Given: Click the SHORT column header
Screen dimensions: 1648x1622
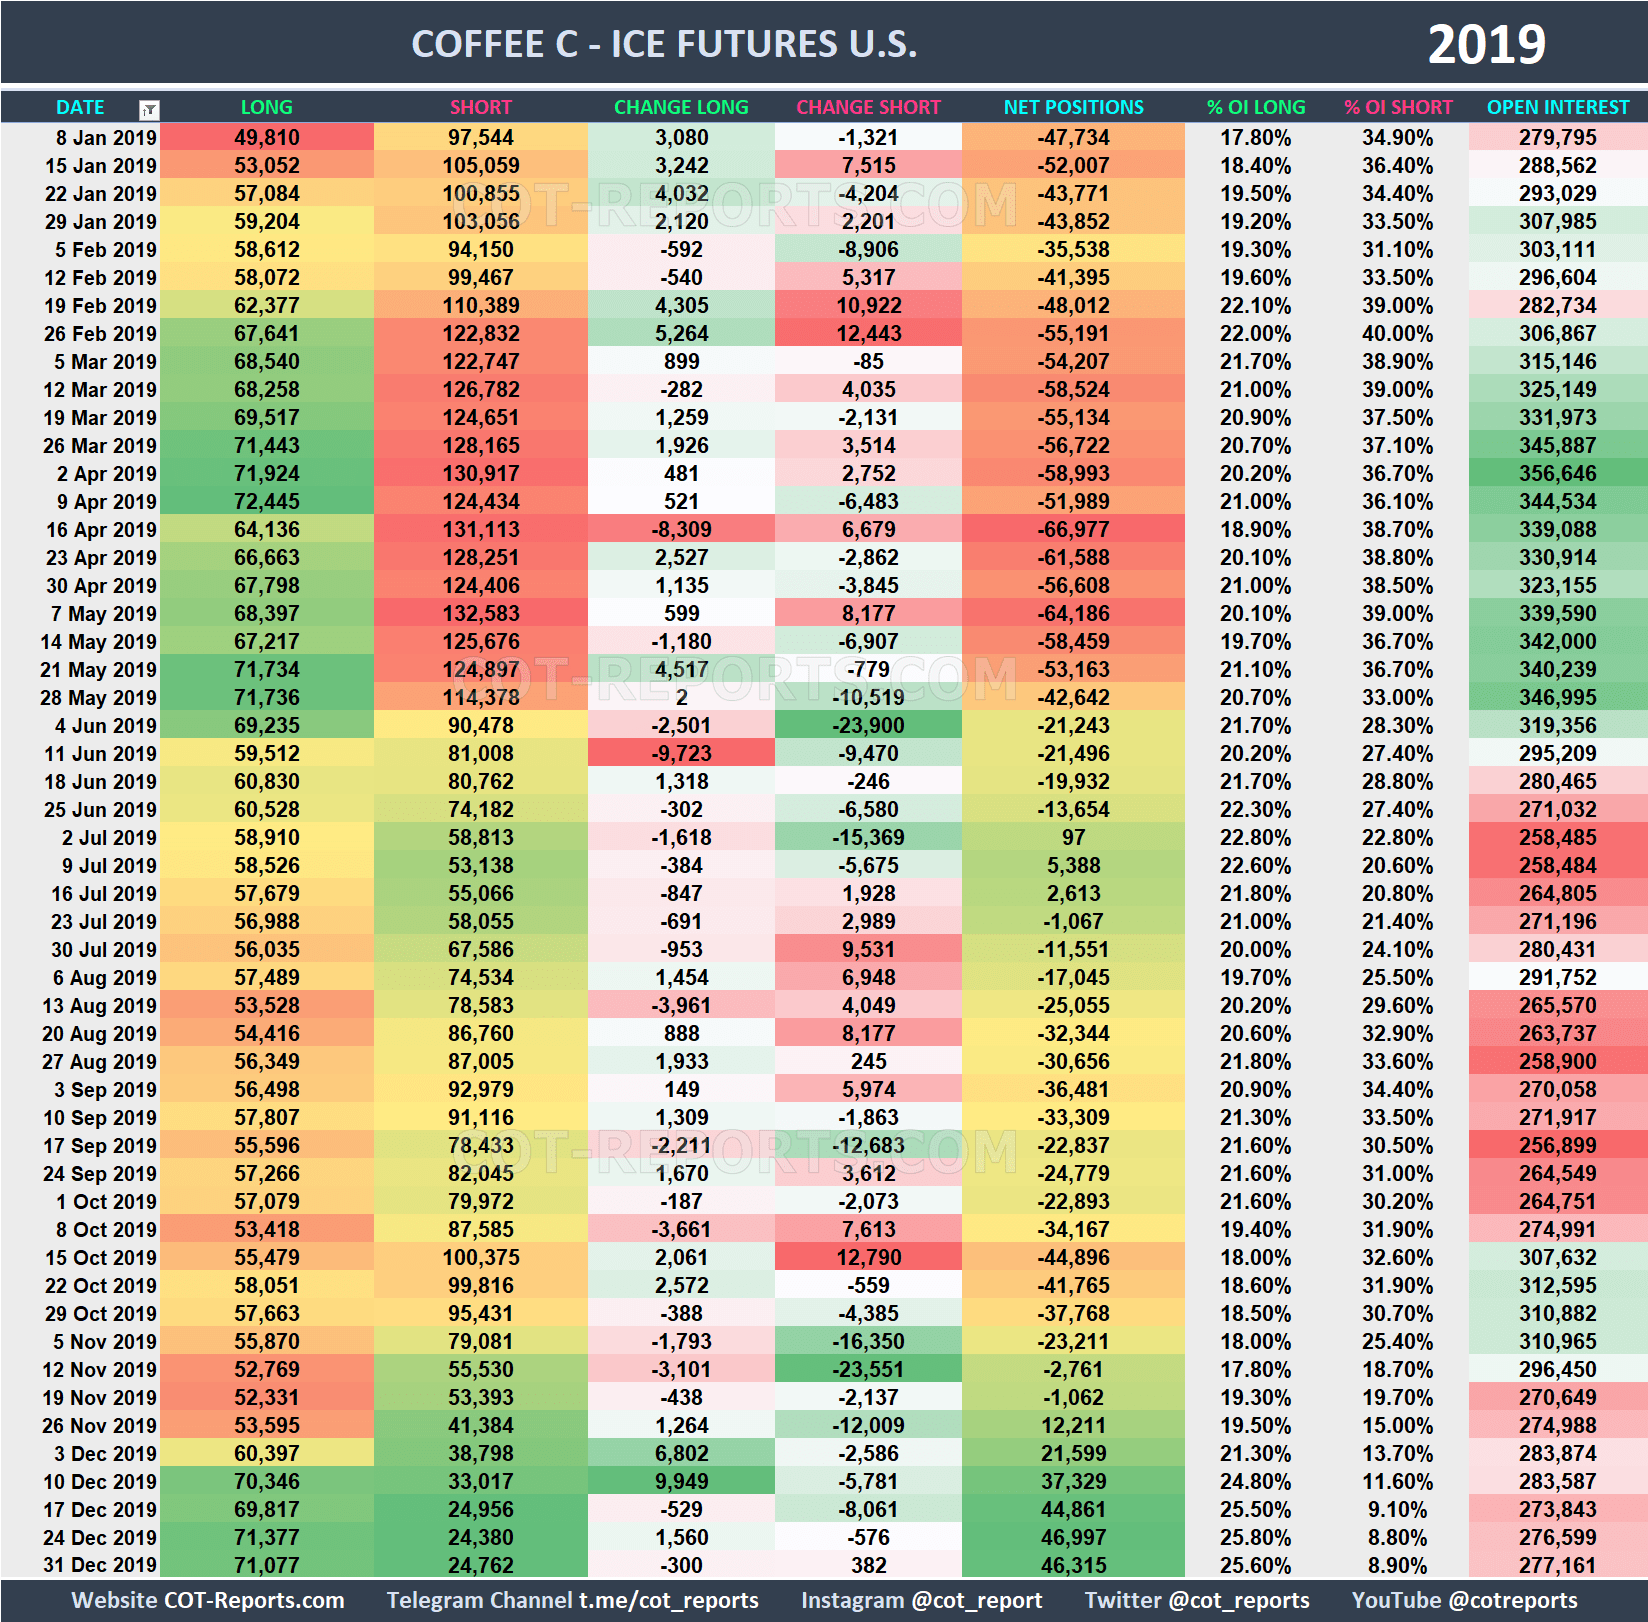Looking at the screenshot, I should point(481,107).
